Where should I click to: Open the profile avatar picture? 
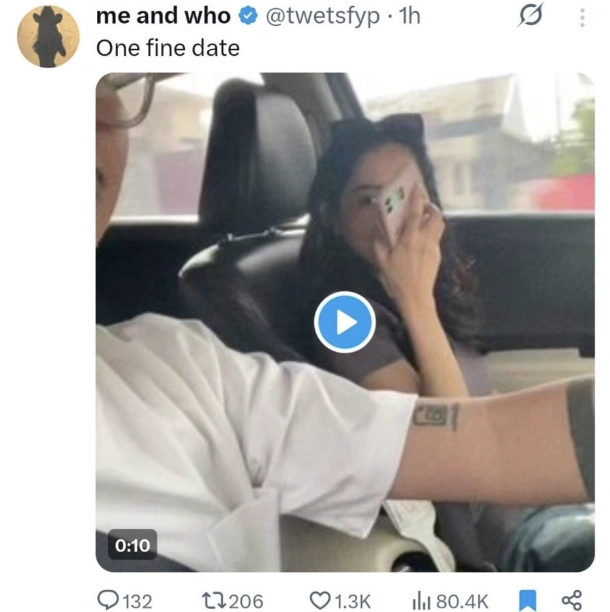point(48,36)
